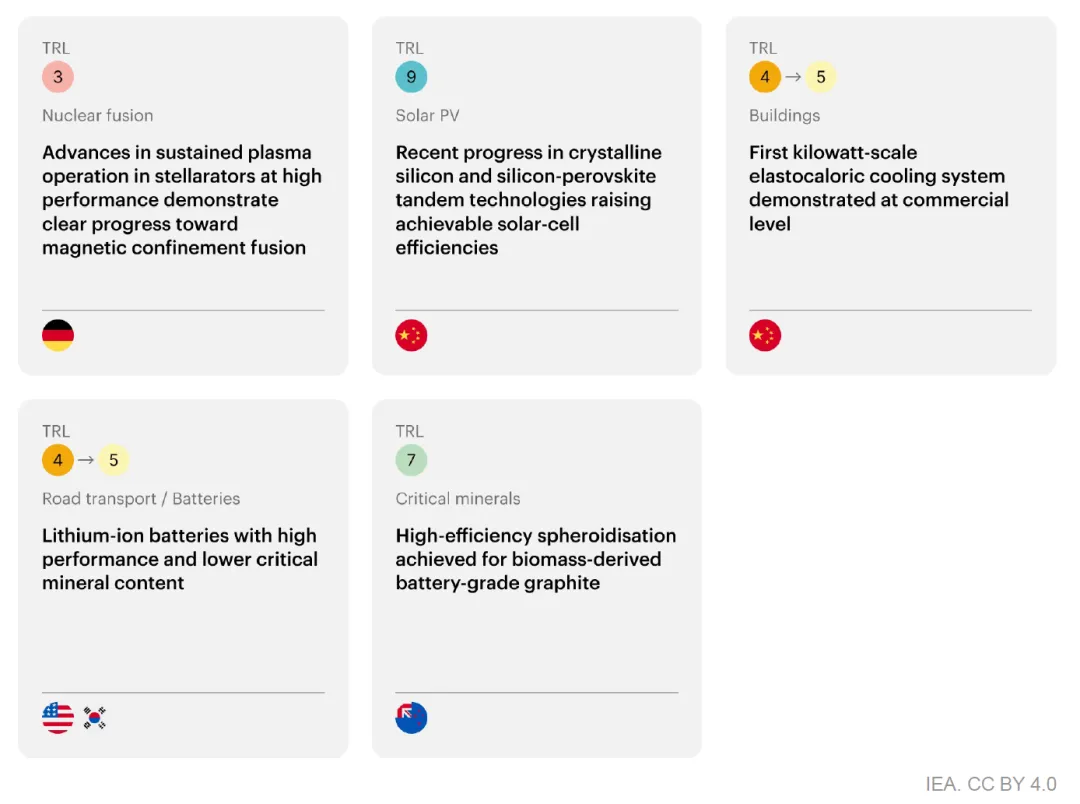
Task: Click the IEA. CC BY 4.0 attribution text
Action: pyautogui.click(x=990, y=784)
